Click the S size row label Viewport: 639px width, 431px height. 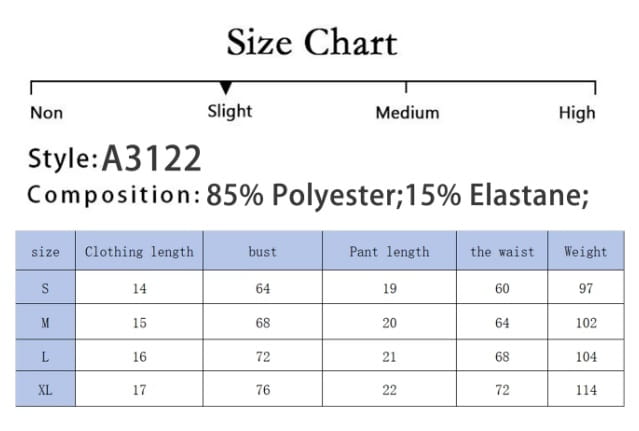click(x=45, y=288)
